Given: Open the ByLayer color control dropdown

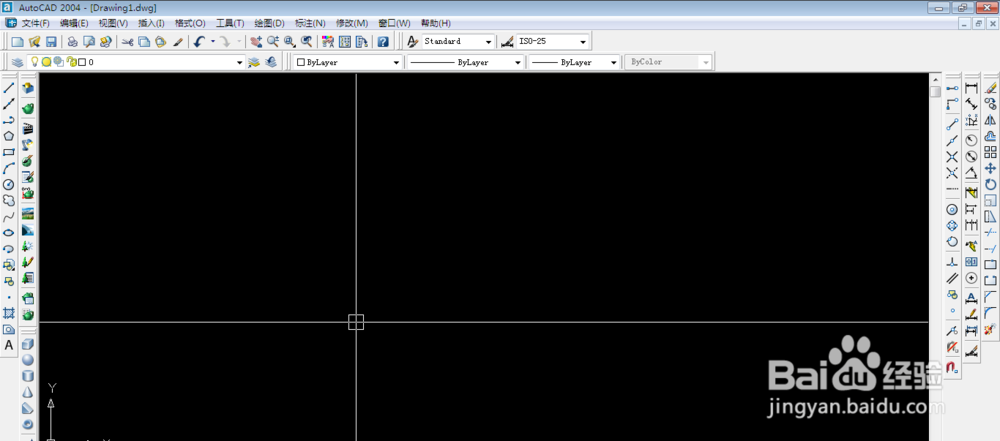Looking at the screenshot, I should click(395, 63).
